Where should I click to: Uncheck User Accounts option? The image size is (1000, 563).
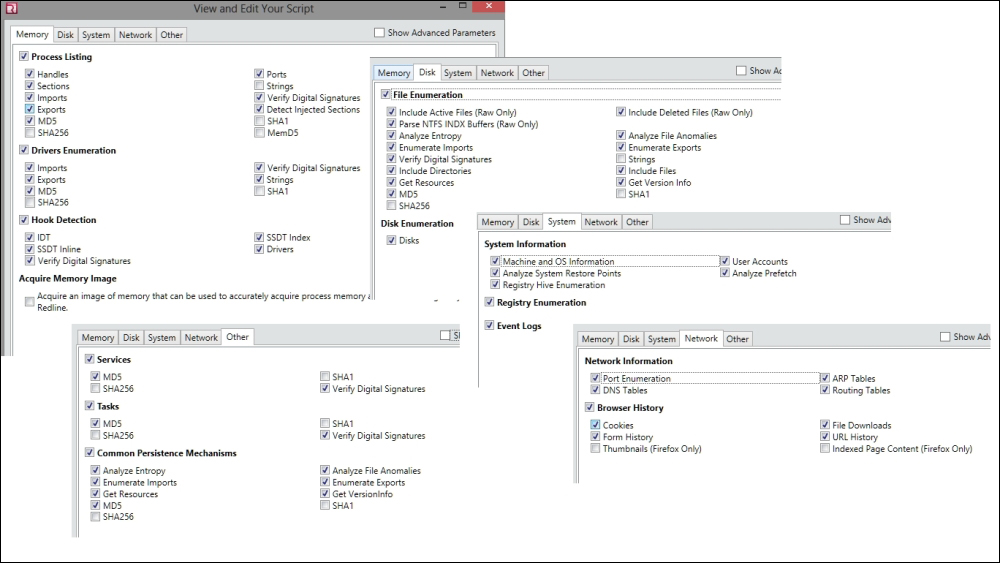point(724,261)
